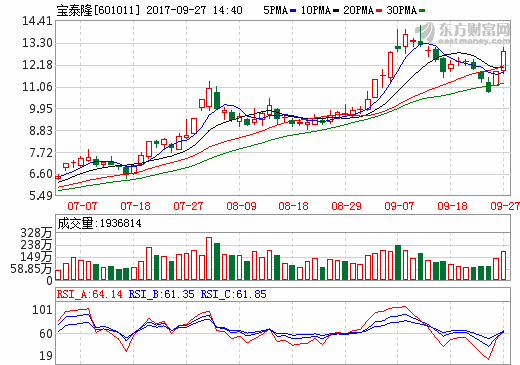Click the 20PMA red legend marker

379,11
